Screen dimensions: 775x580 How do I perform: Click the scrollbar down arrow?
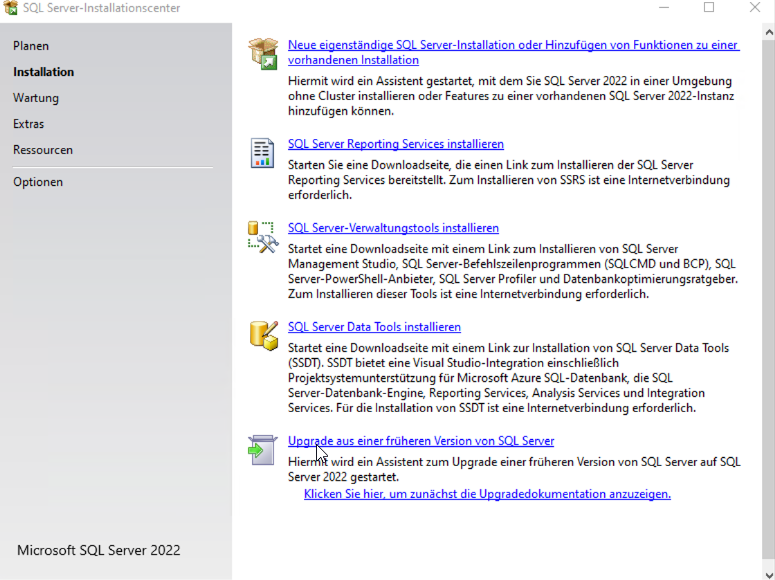click(x=769, y=575)
